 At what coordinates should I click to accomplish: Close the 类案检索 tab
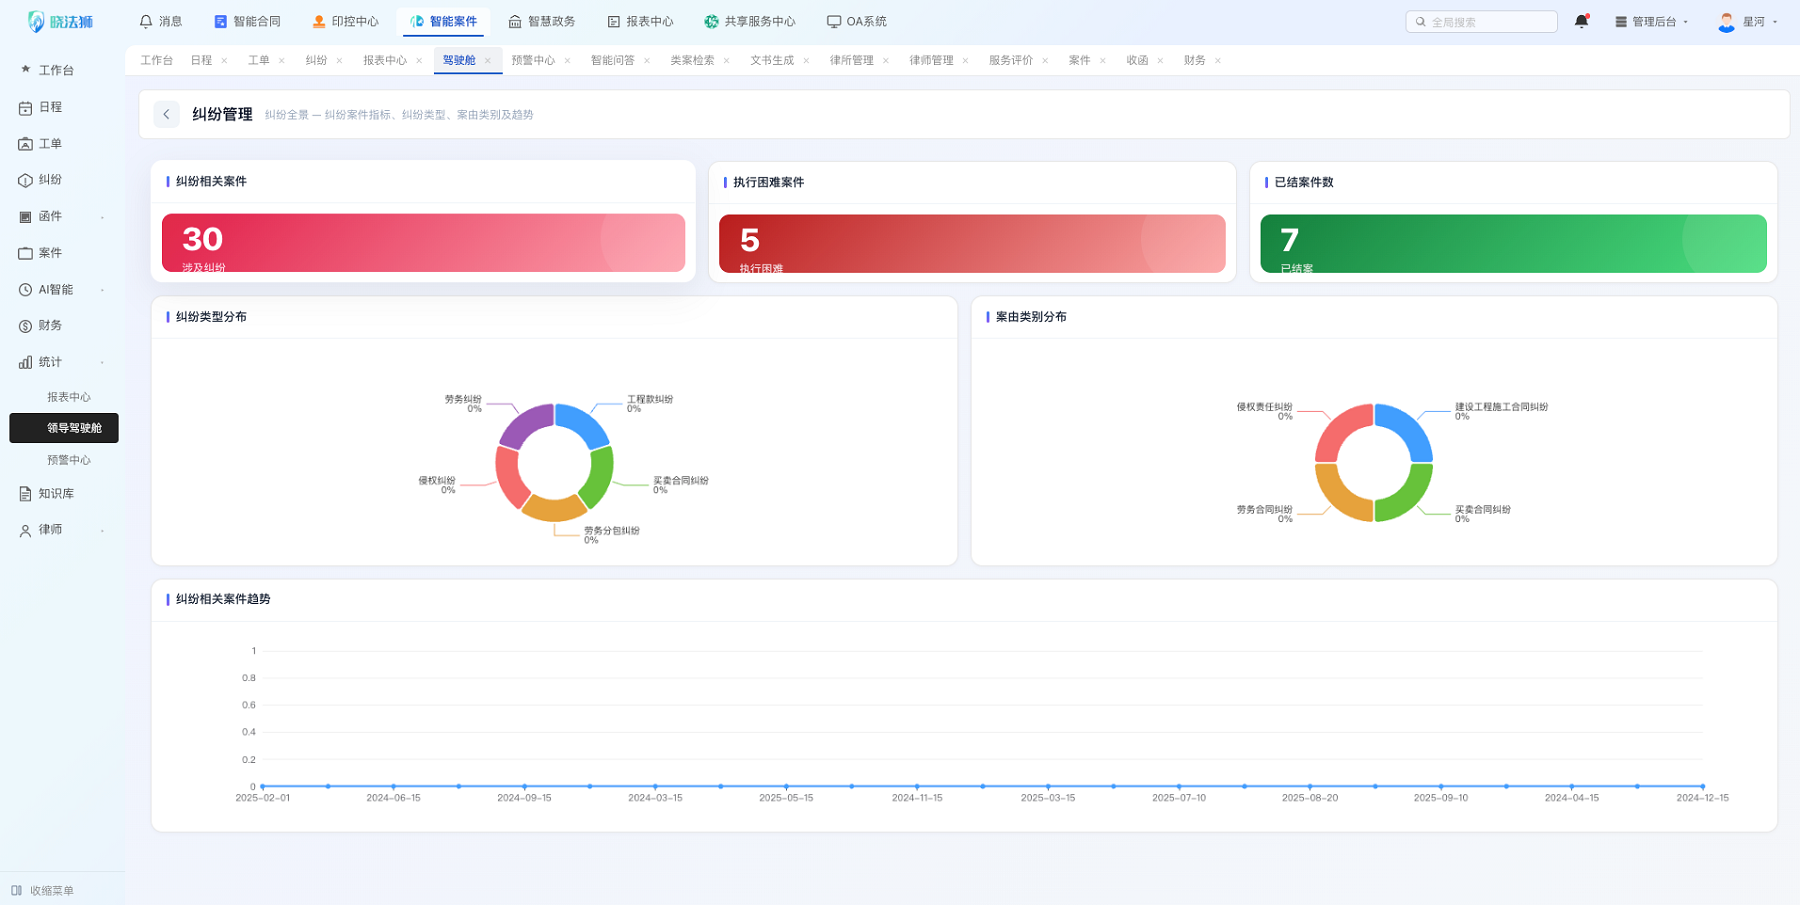(726, 61)
